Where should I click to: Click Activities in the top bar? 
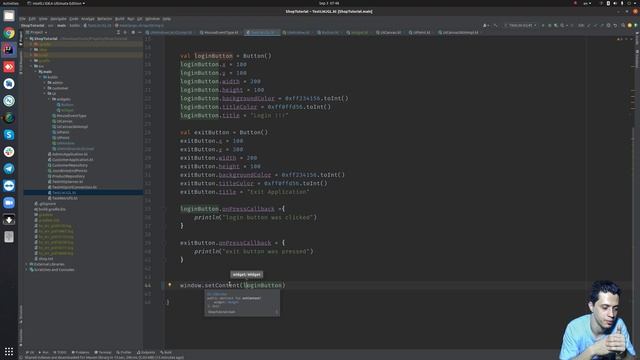[10, 3]
